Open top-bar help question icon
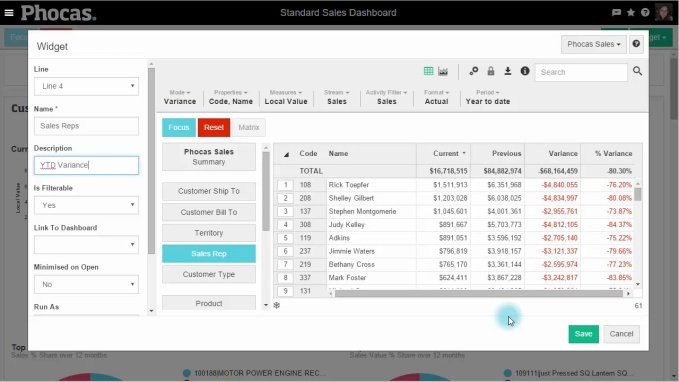The width and height of the screenshot is (679, 382). coord(645,13)
